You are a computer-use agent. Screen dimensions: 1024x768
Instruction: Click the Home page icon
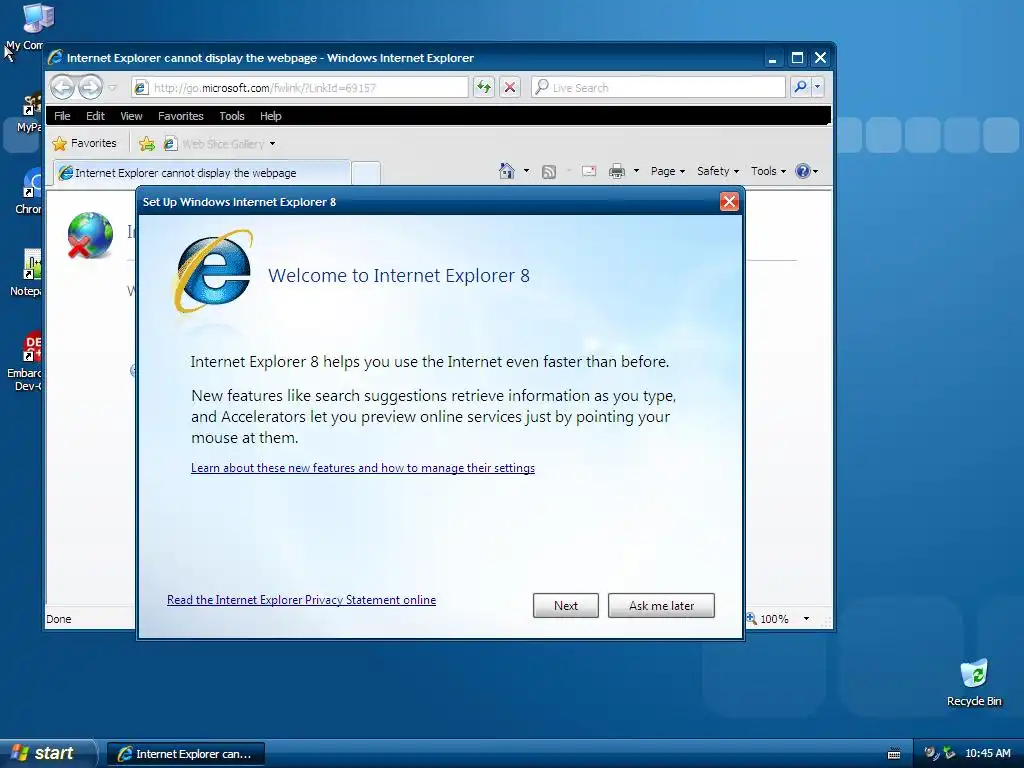[x=507, y=171]
